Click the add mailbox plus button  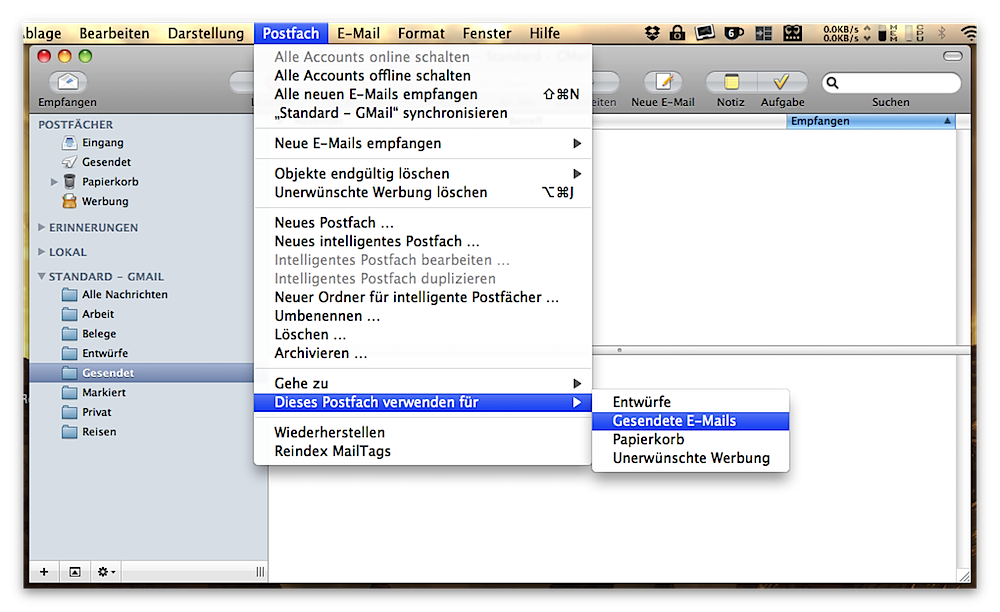point(44,572)
